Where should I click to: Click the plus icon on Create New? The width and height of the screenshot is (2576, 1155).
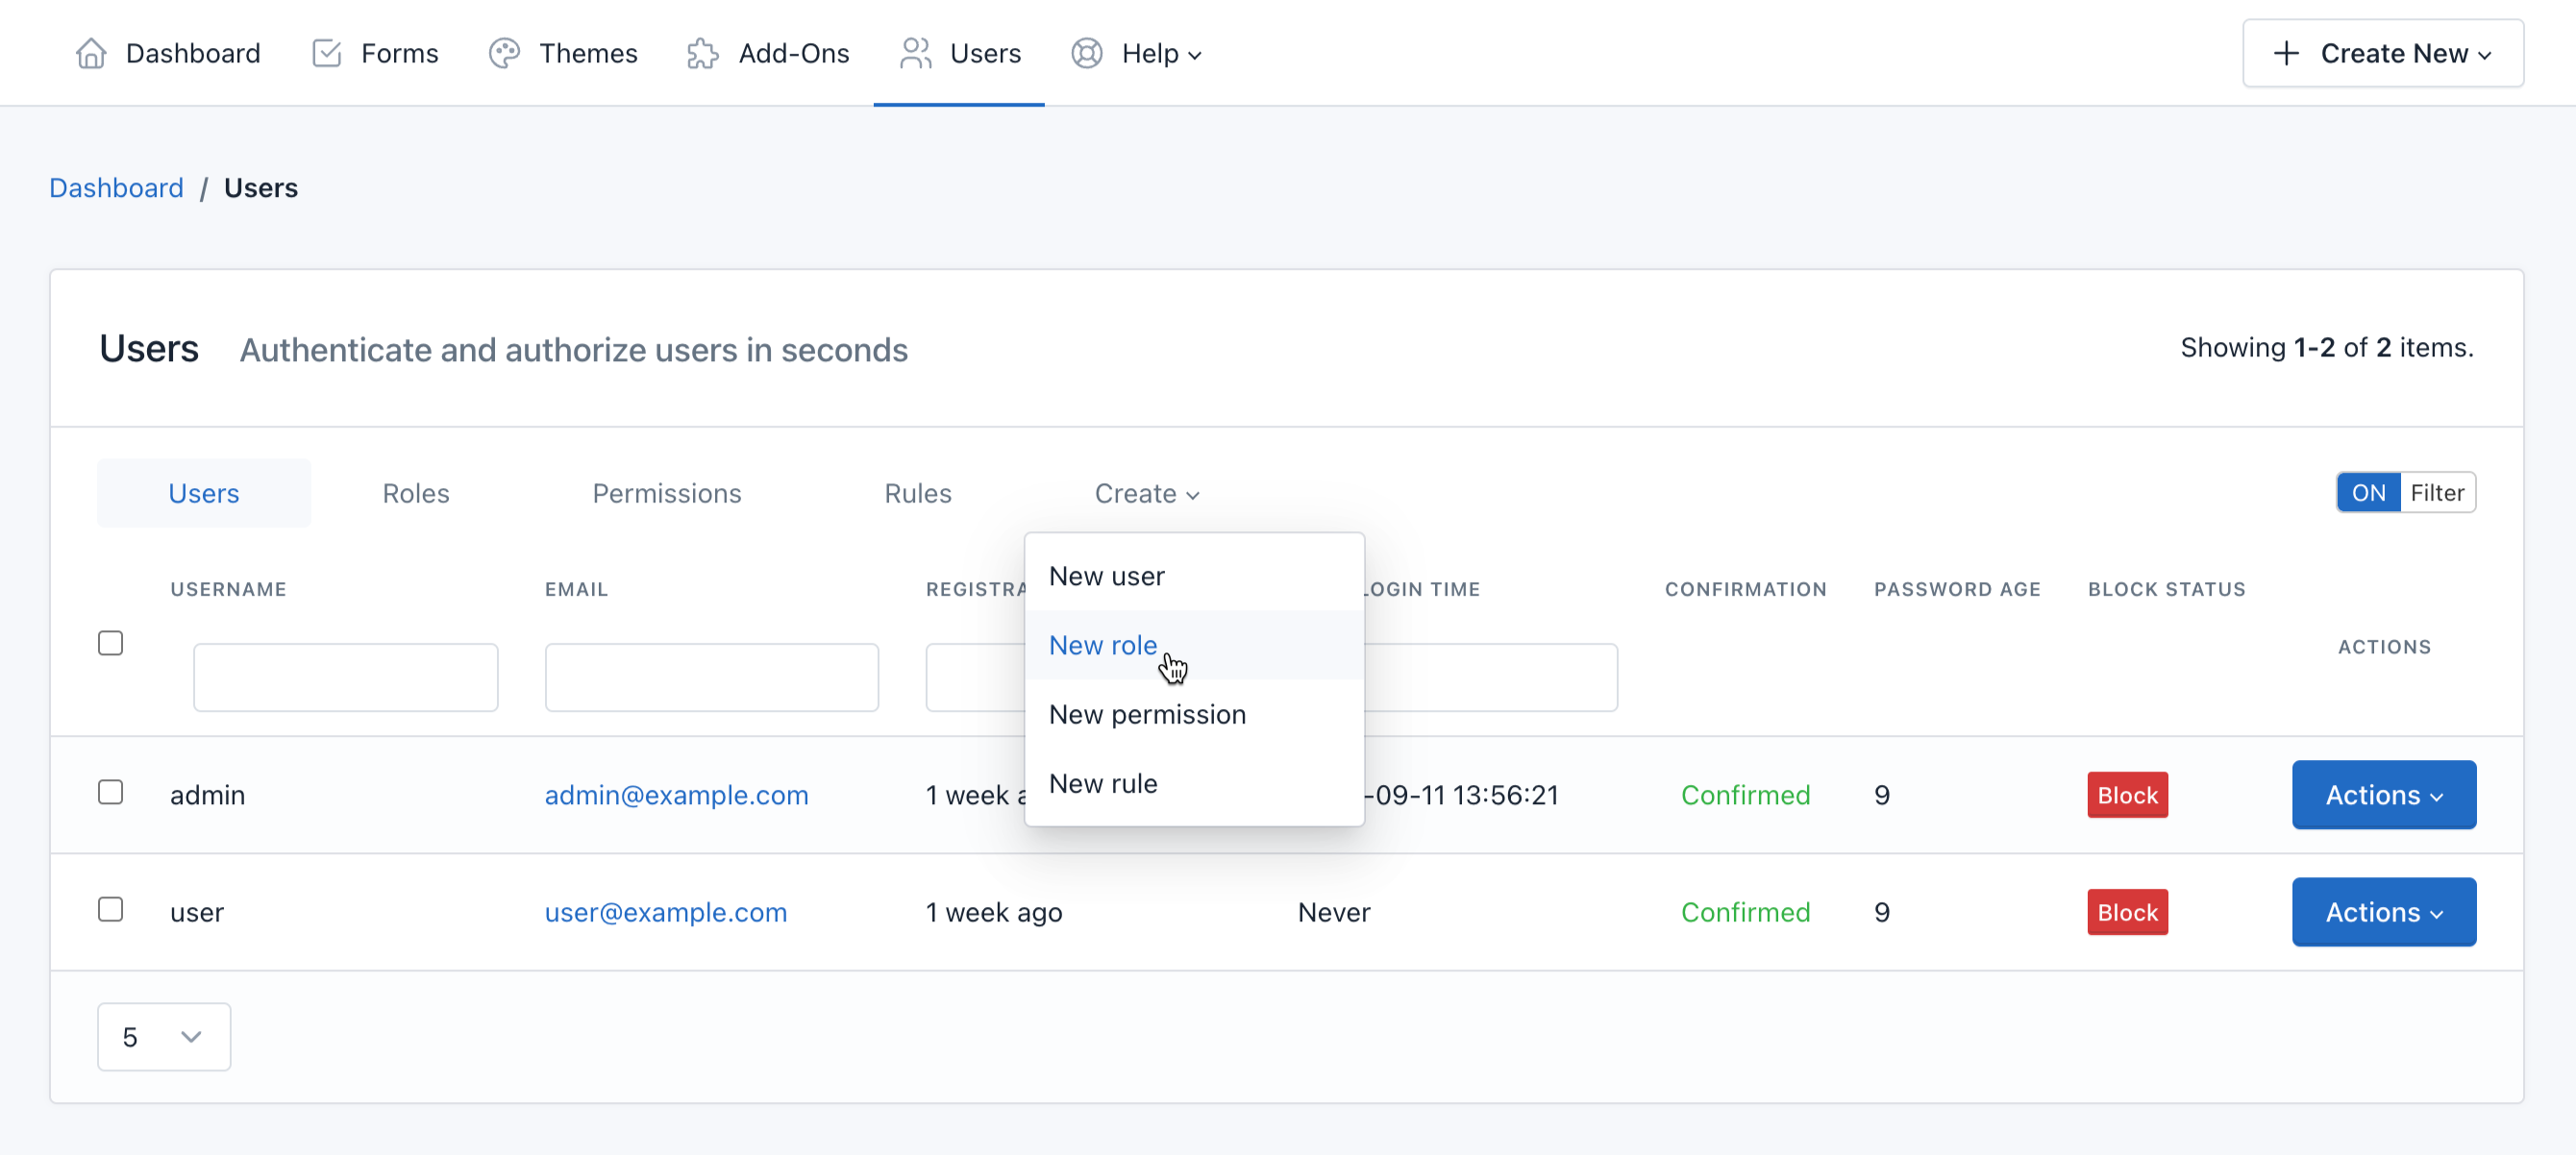(2288, 53)
